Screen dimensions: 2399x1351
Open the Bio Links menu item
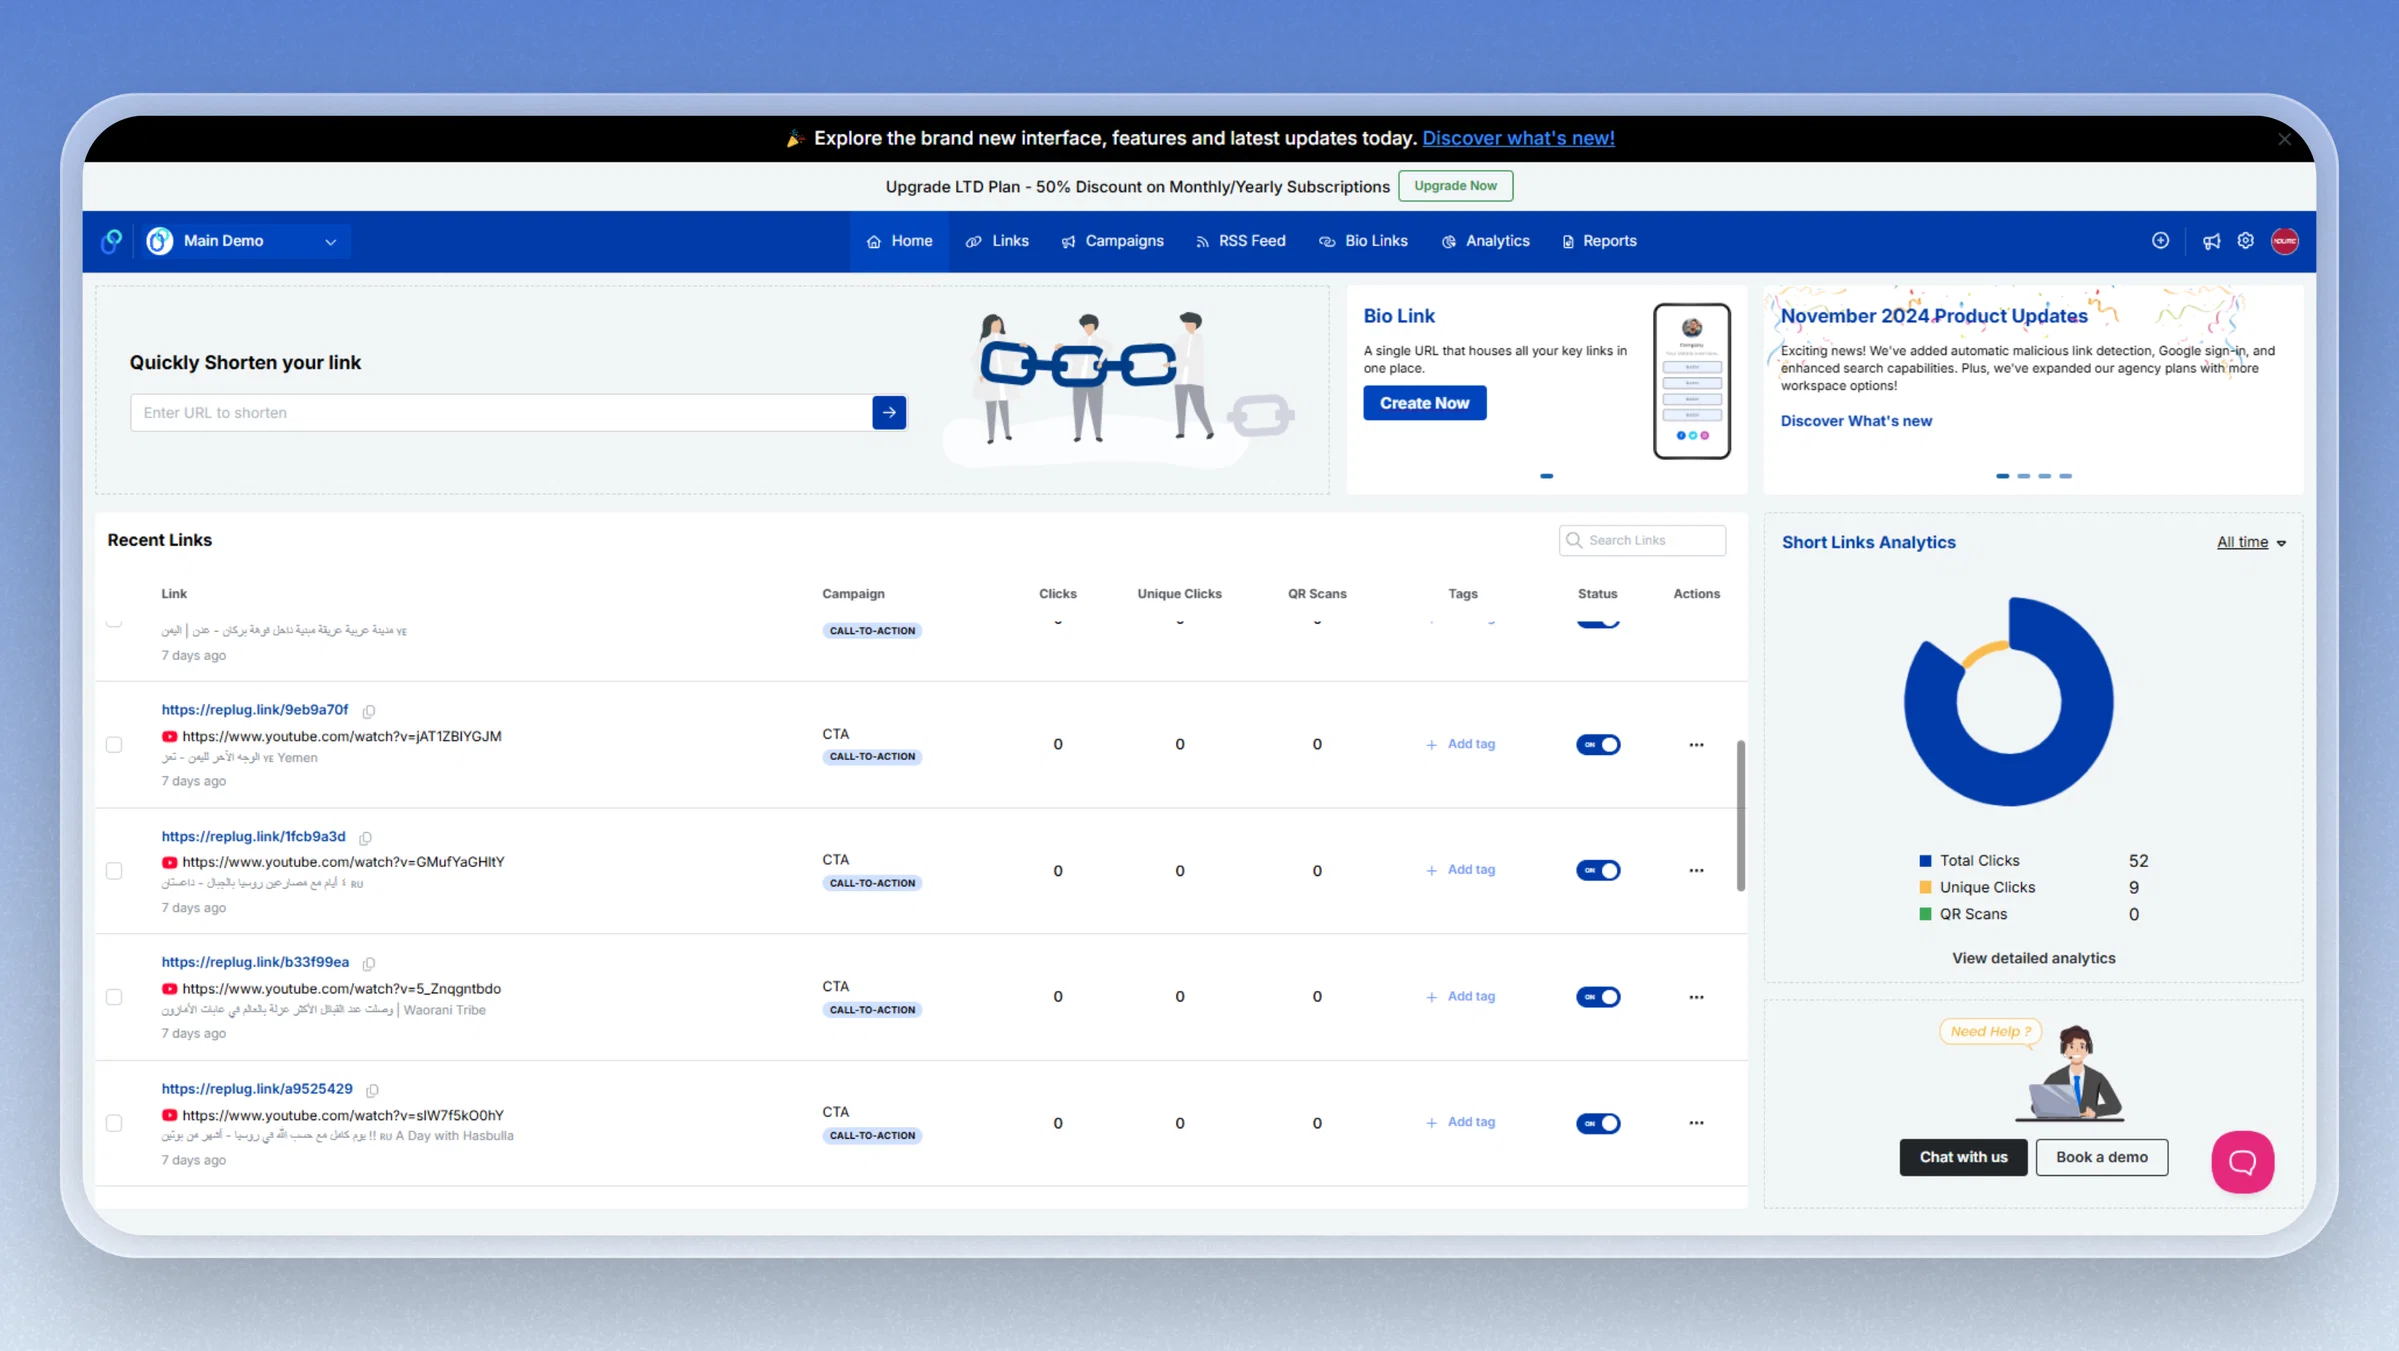click(x=1363, y=241)
